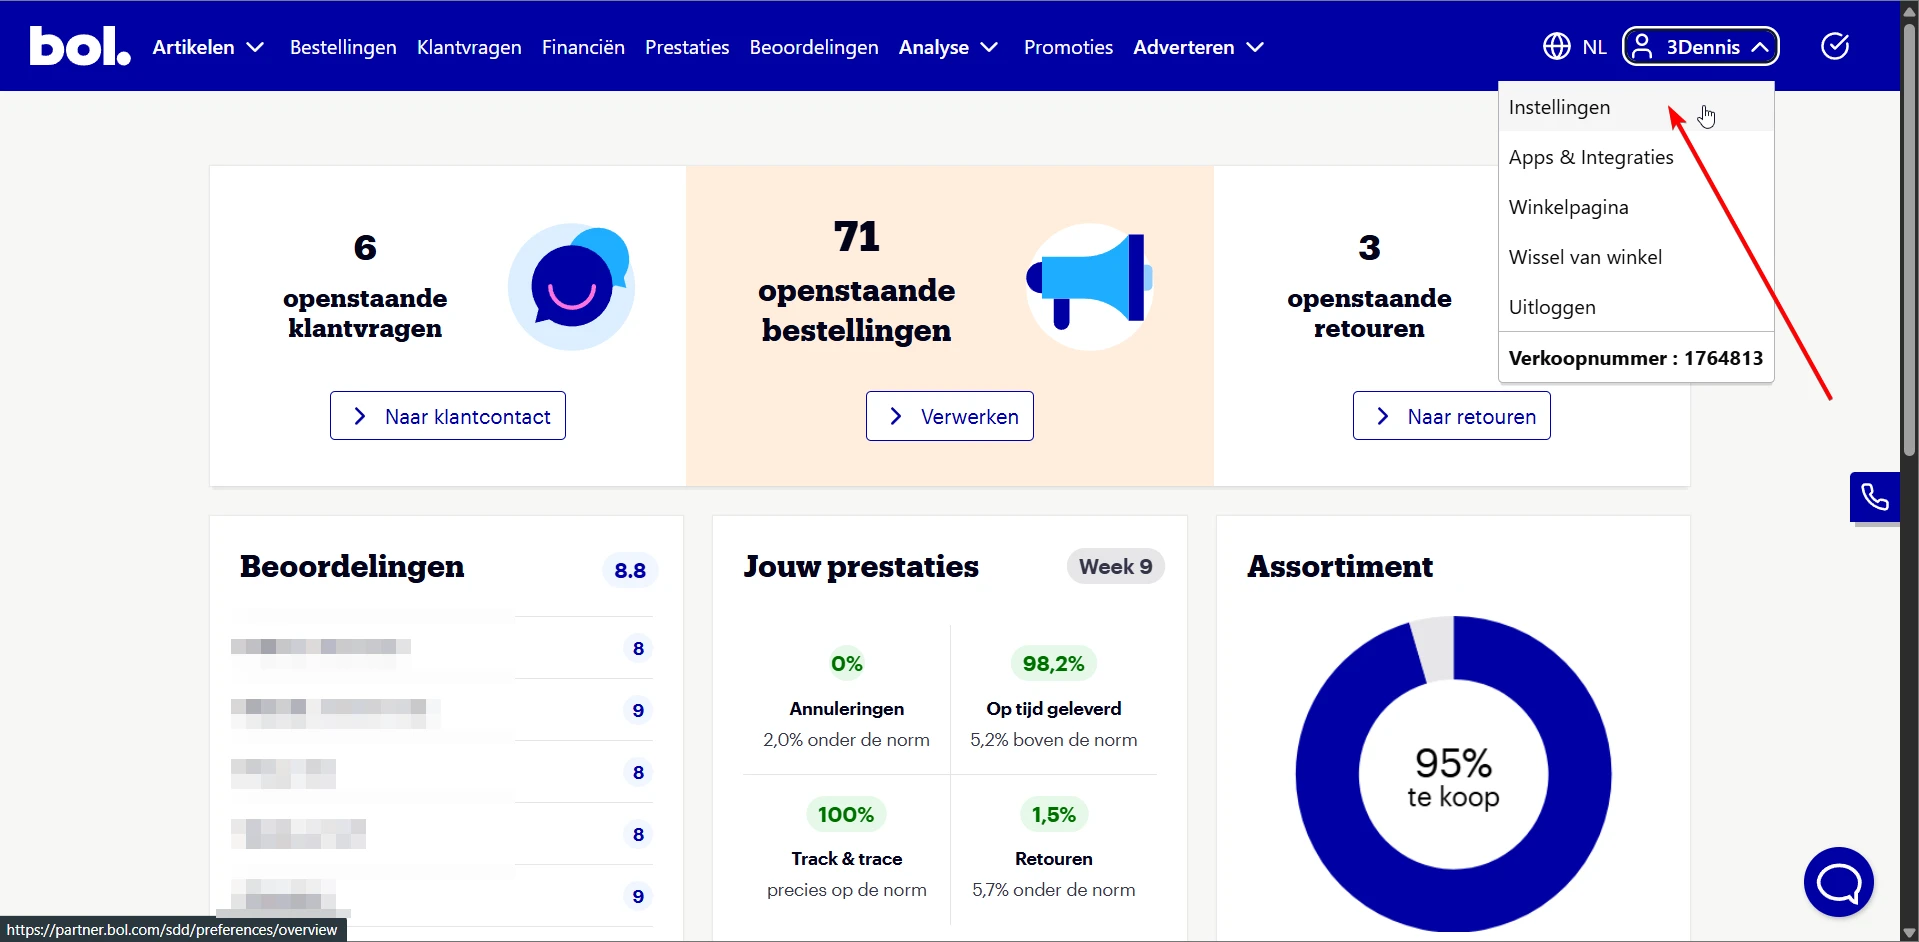Click the Naar retouren button
This screenshot has height=942, width=1919.
[1451, 416]
